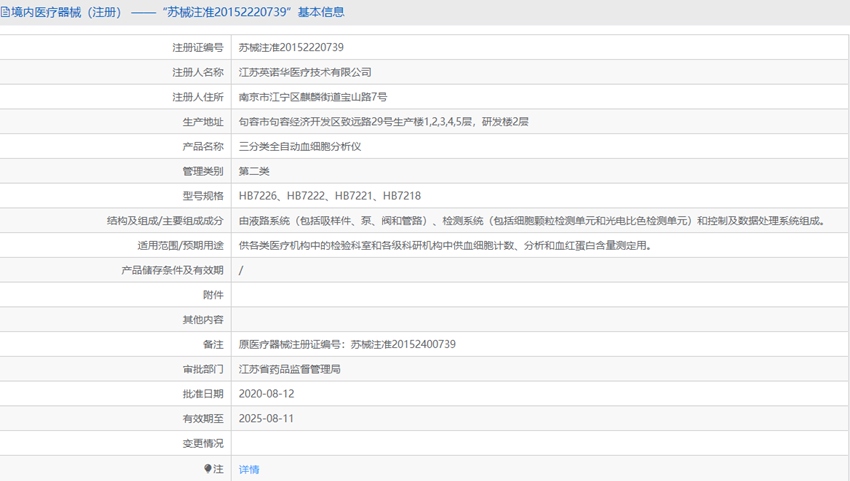Click approving department 江苏省药品监督管理局

(x=289, y=369)
